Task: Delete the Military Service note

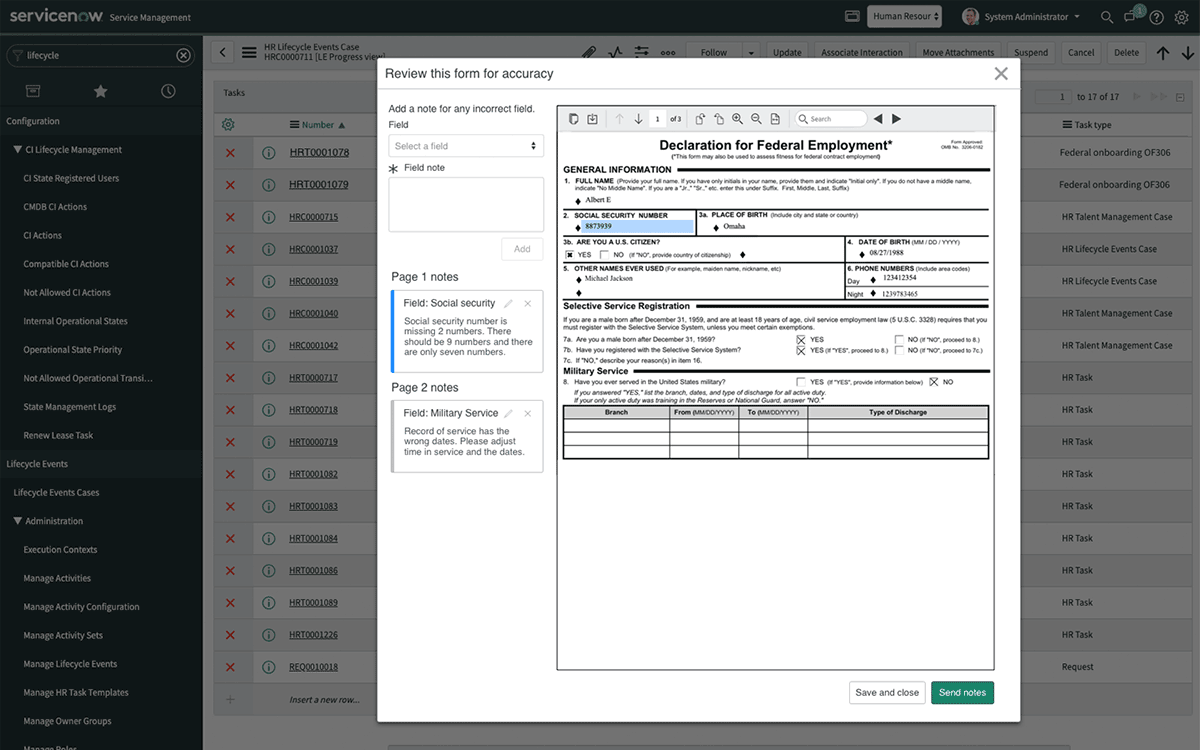Action: (527, 413)
